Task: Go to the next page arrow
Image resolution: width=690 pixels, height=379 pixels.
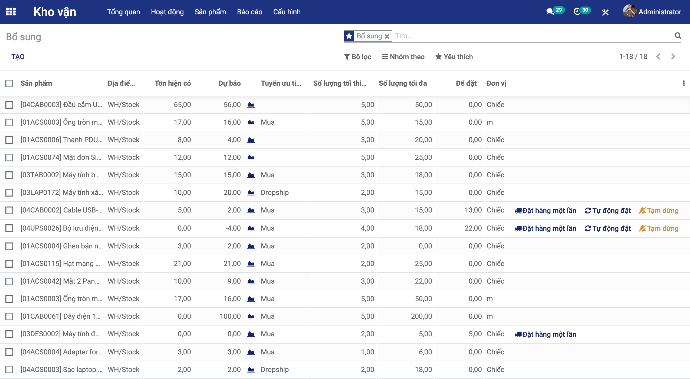Action: coord(673,56)
